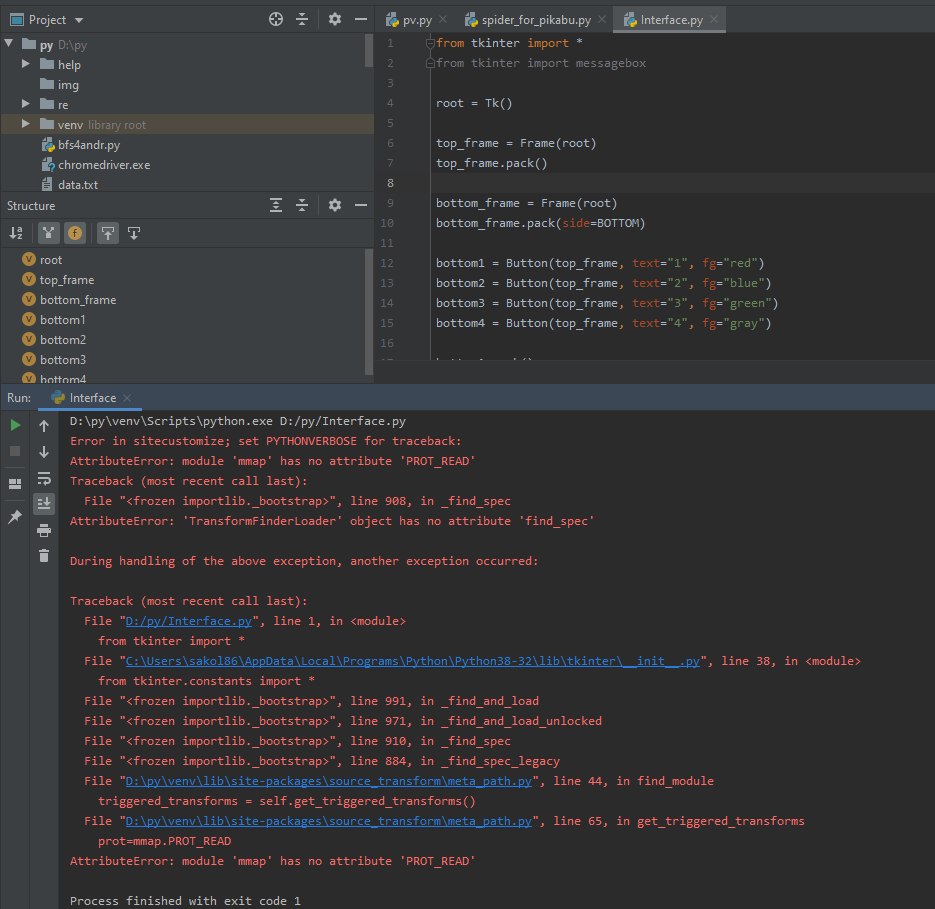
Task: Jump to previous stack frame with up arrow
Action: [44, 426]
